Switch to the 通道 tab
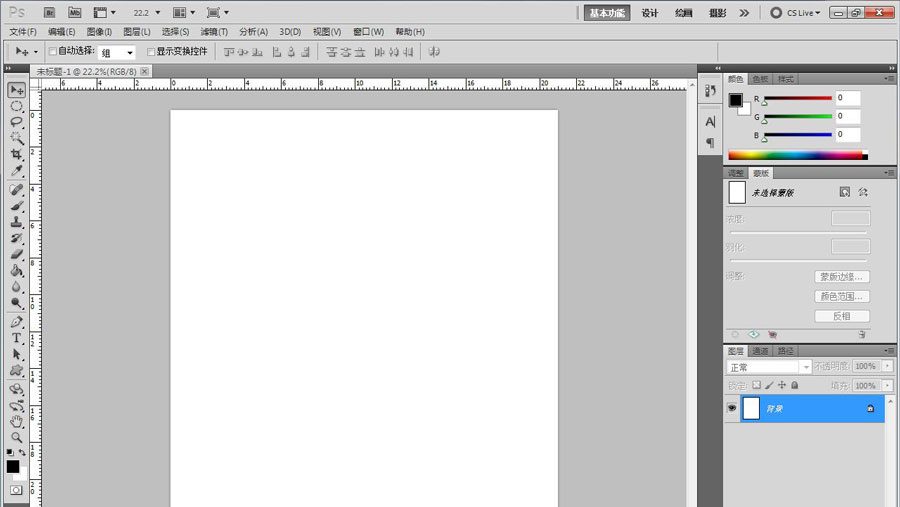 (761, 351)
